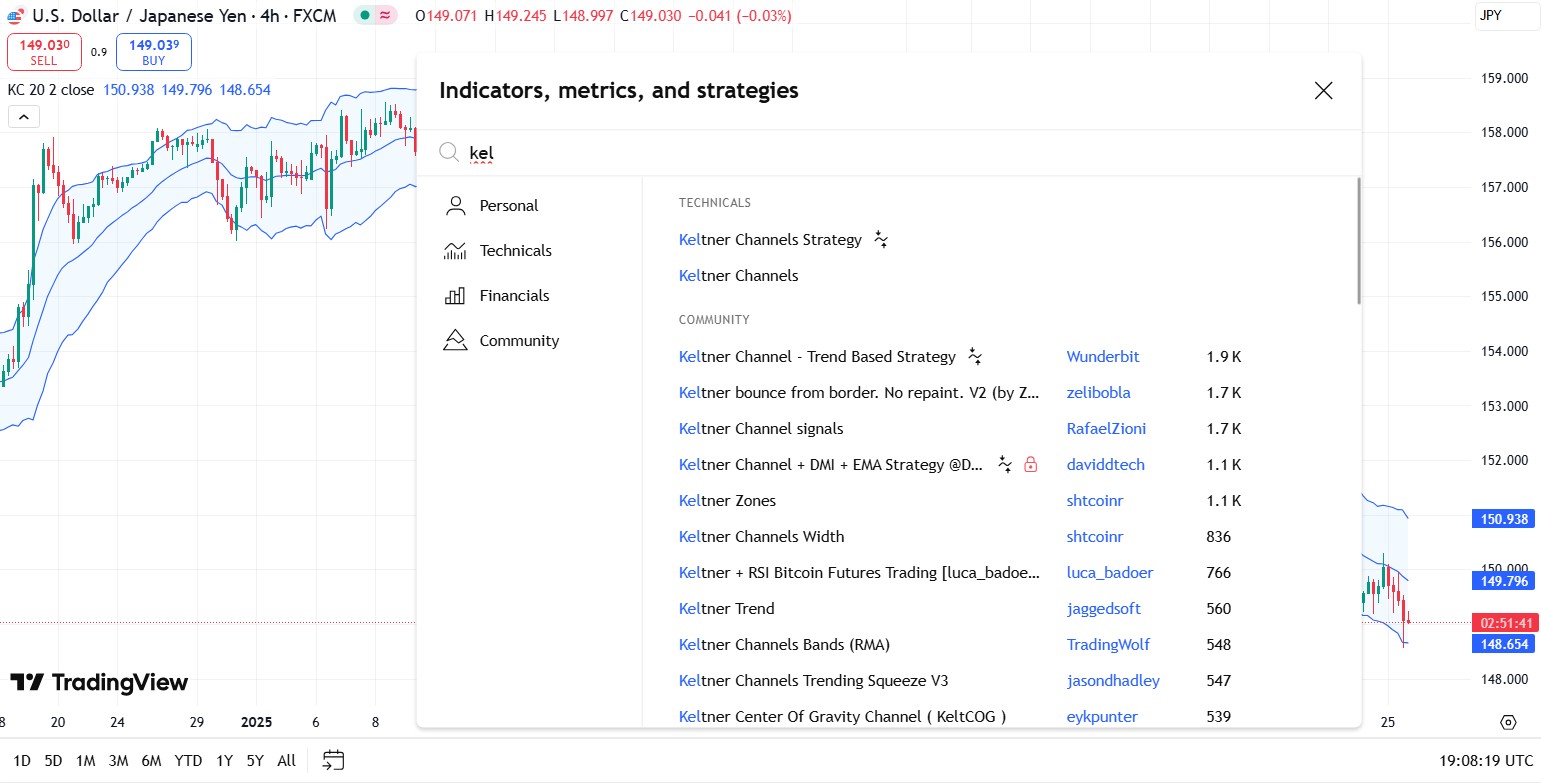The image size is (1541, 783).
Task: Open daviddtech author profile
Action: 1106,465
